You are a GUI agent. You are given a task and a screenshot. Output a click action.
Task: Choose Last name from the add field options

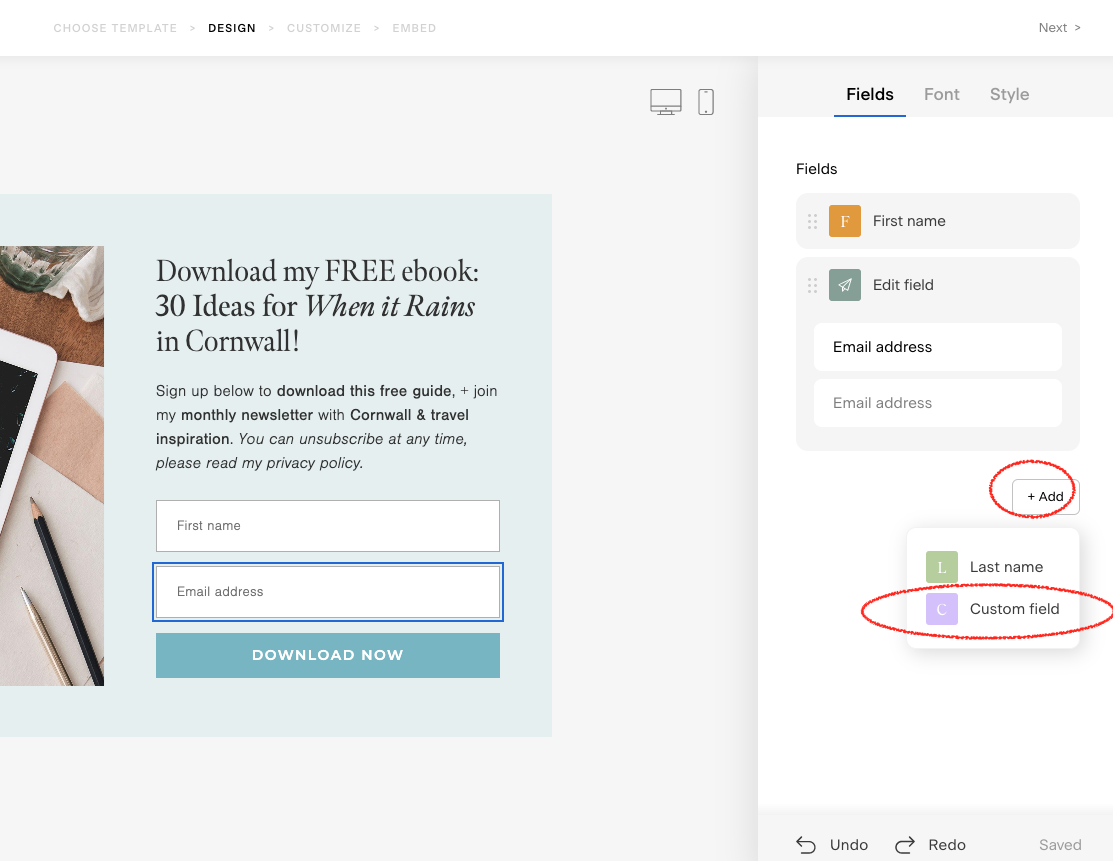[x=1006, y=567]
